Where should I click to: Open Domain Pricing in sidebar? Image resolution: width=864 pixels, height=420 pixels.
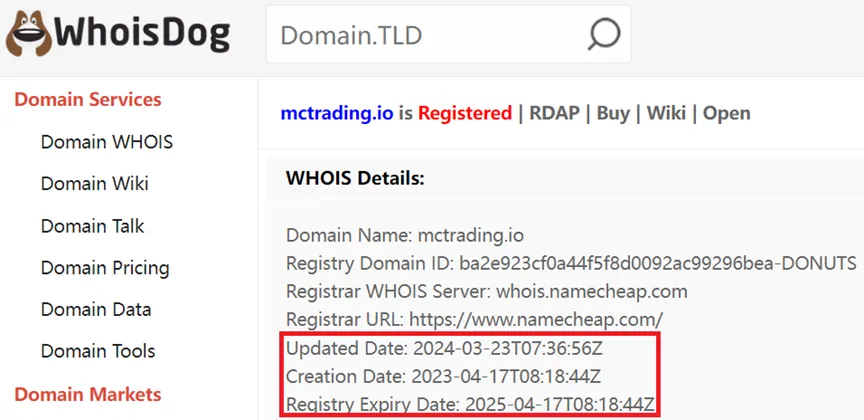click(105, 268)
